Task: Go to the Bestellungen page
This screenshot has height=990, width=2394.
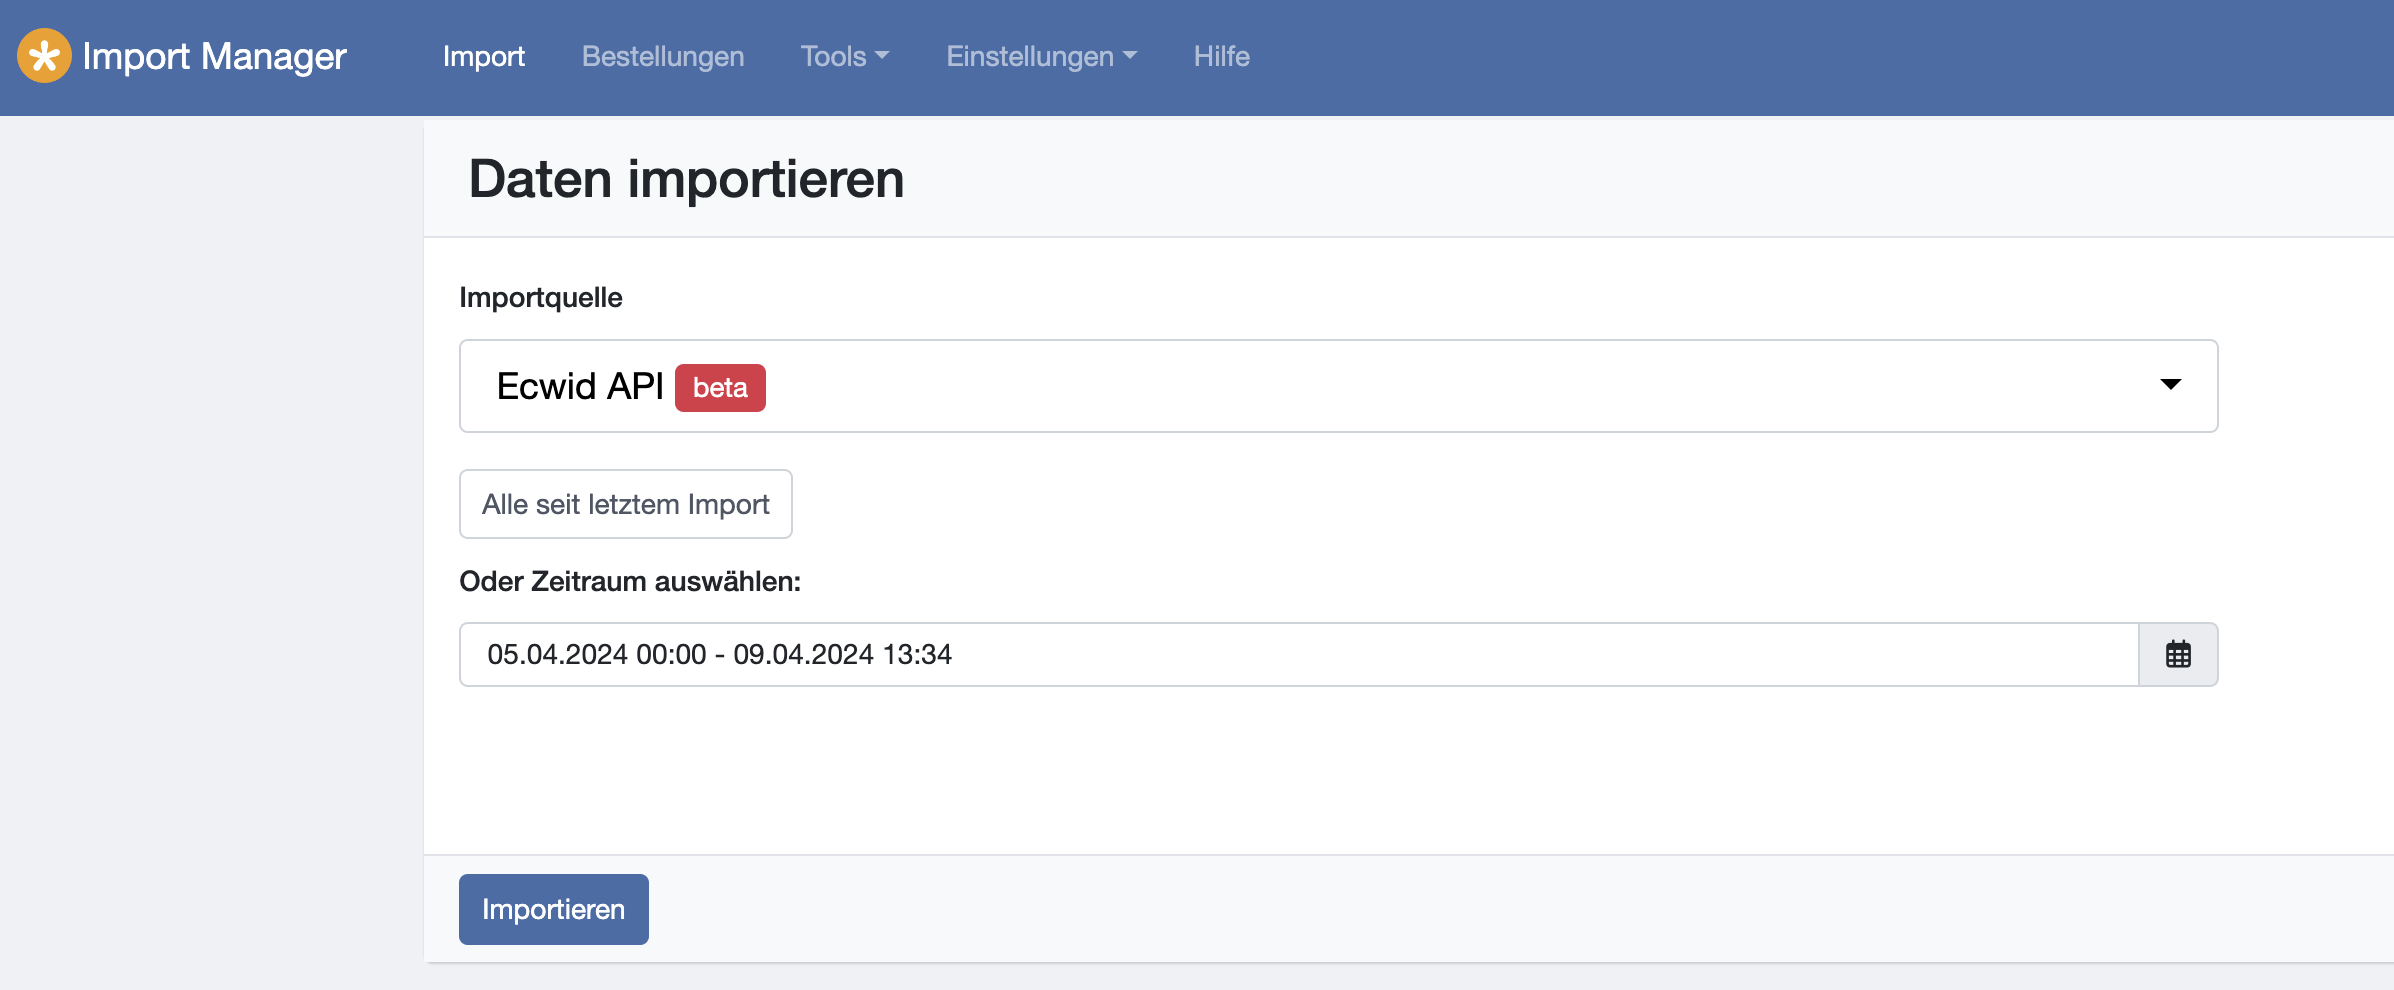Action: click(x=662, y=56)
